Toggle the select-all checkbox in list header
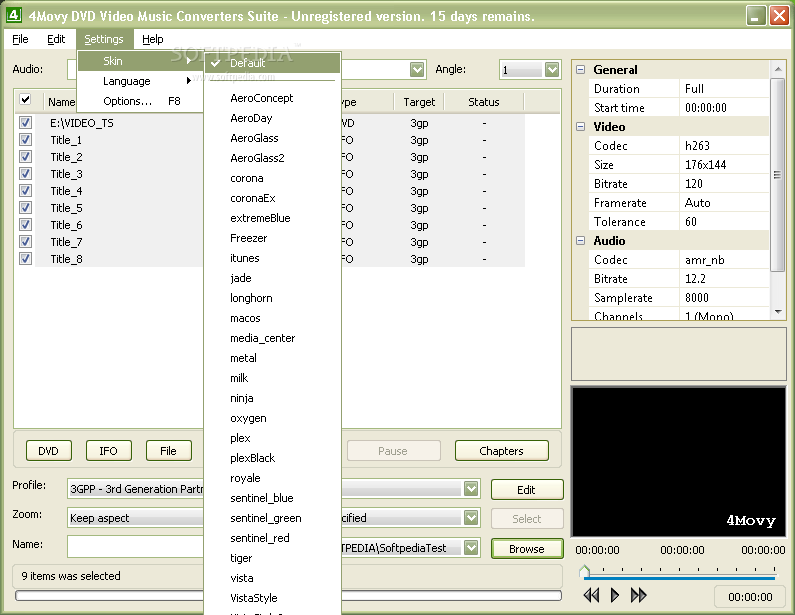 (25, 99)
